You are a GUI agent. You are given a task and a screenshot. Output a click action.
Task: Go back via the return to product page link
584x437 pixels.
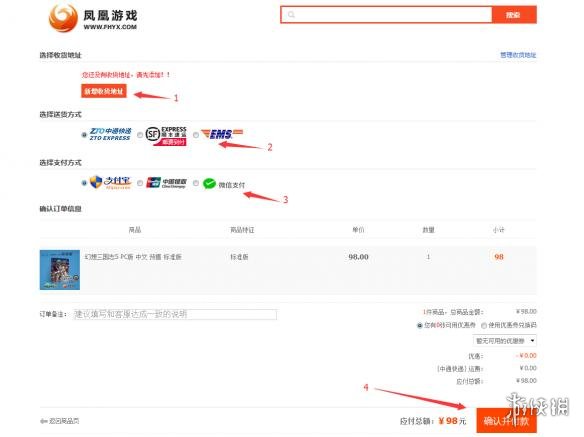point(60,421)
